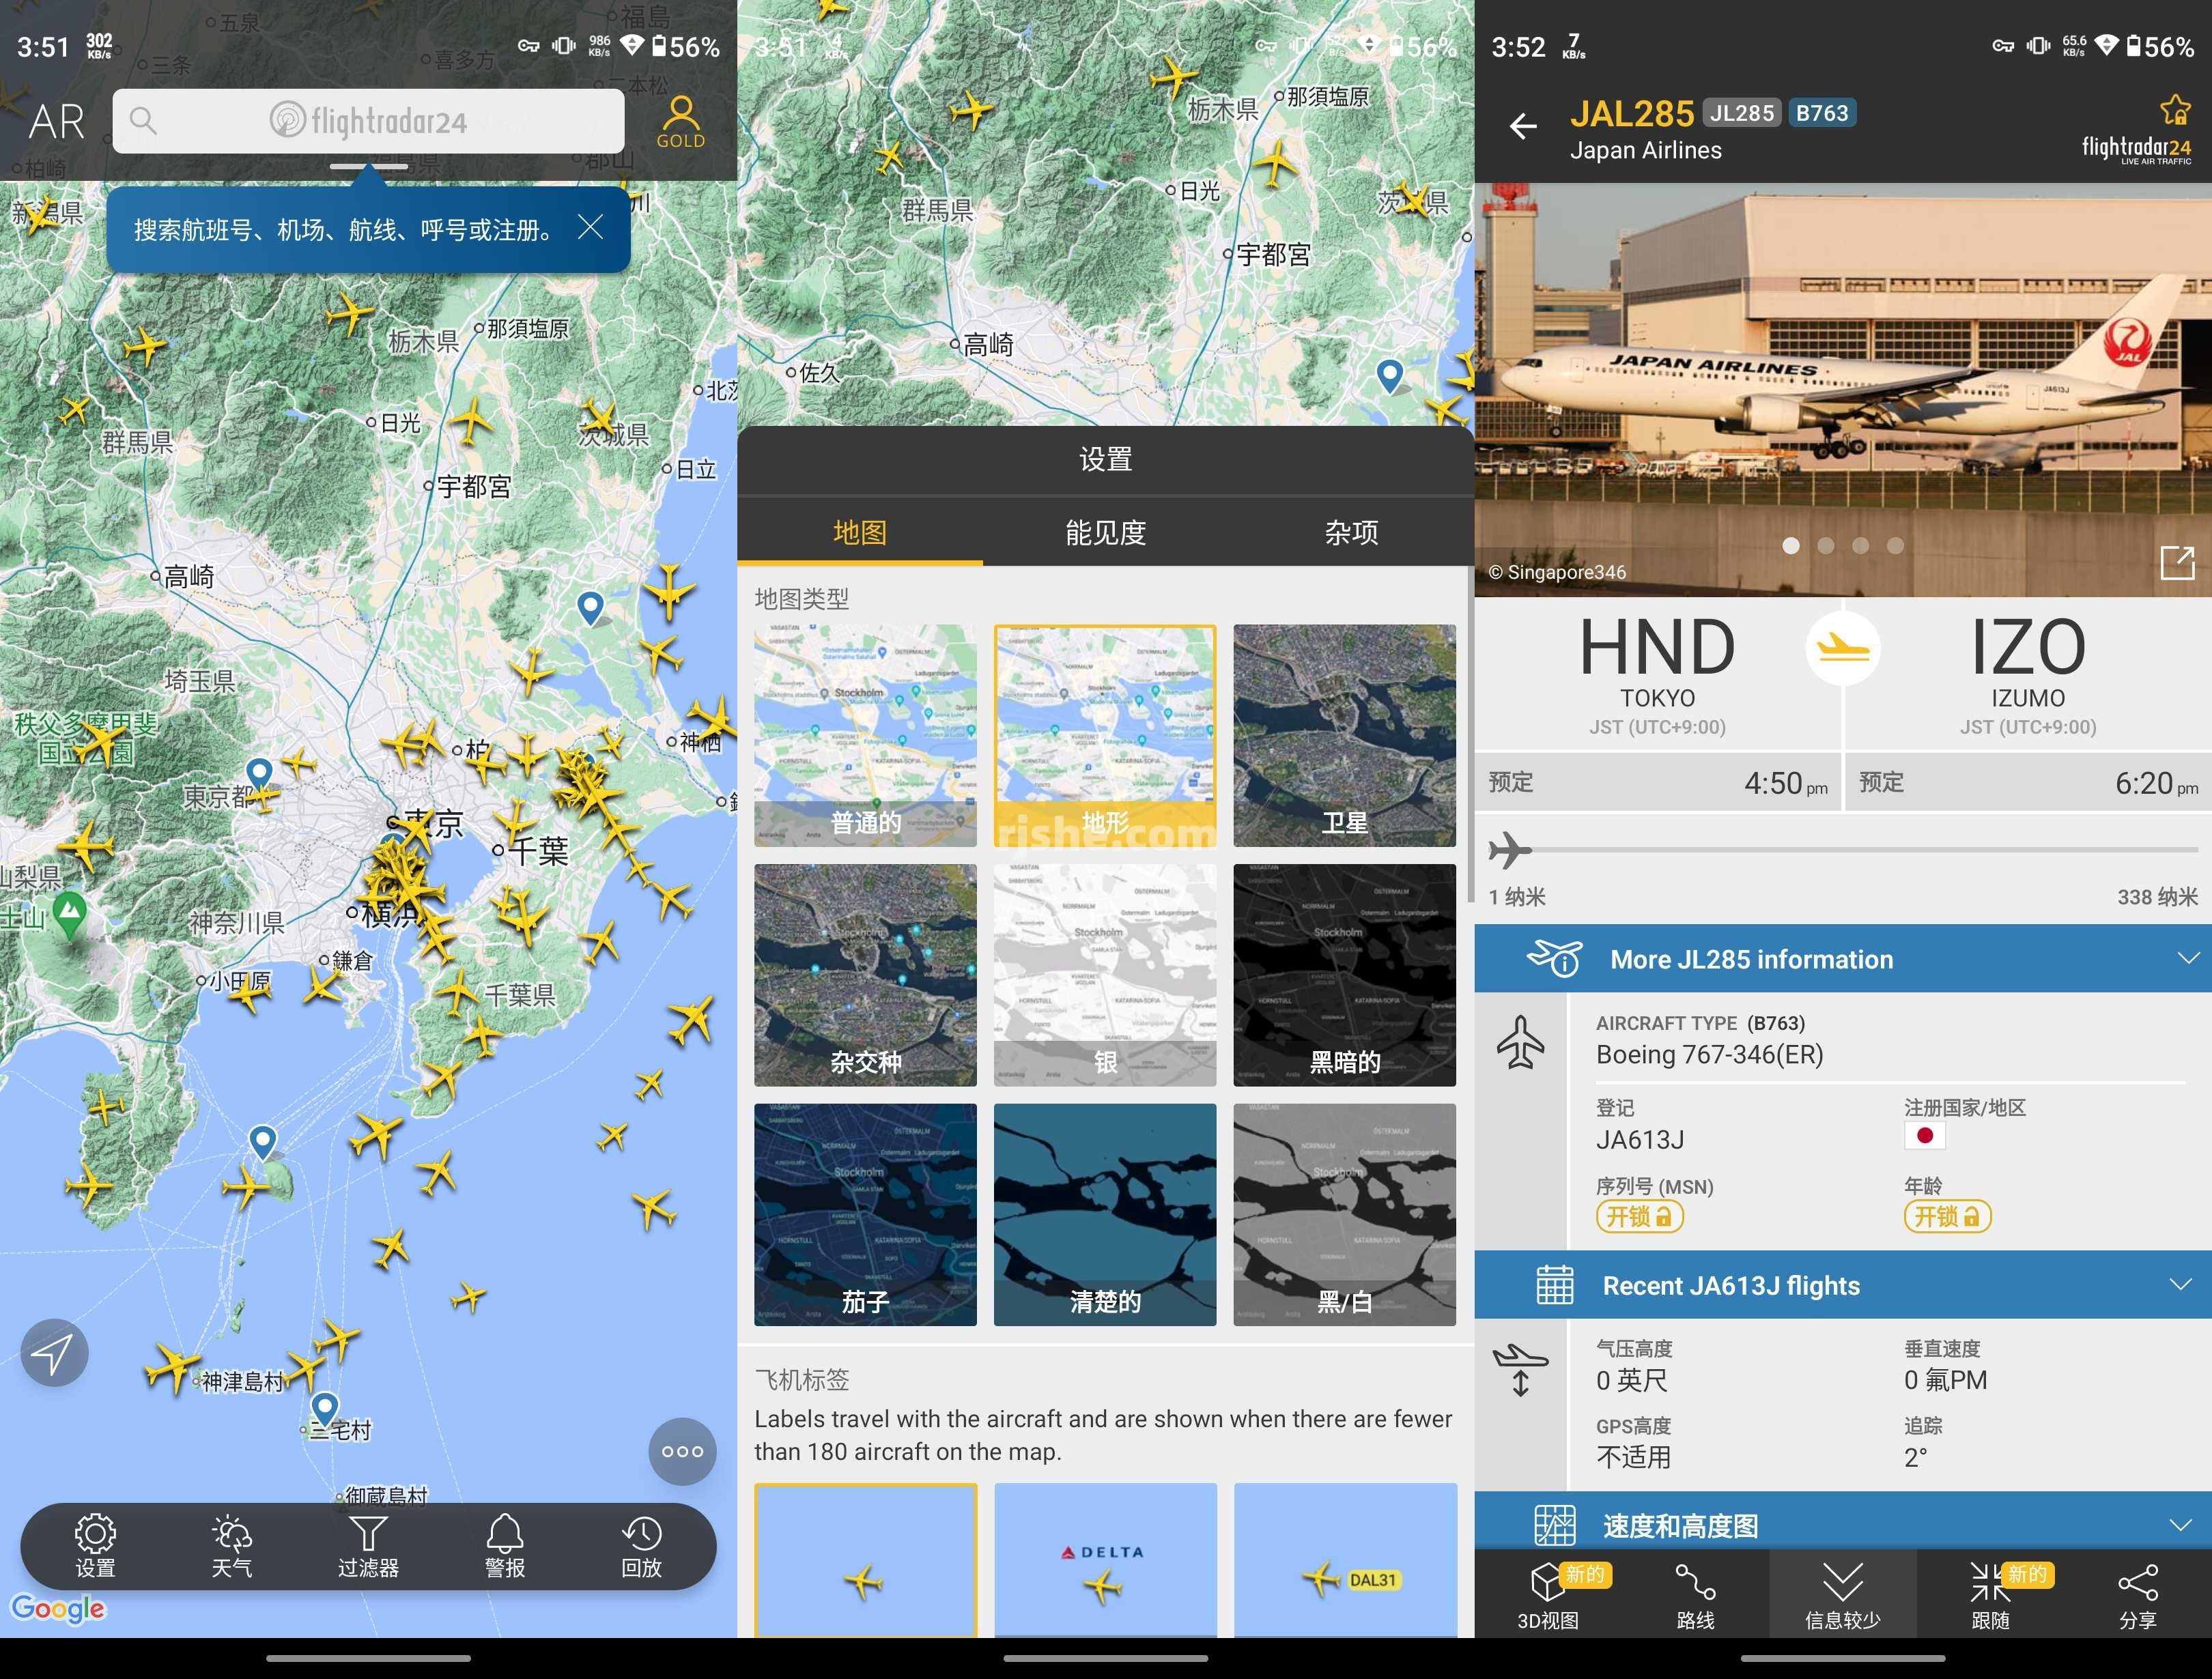The width and height of the screenshot is (2212, 1679).
Task: Select the 地形 map type
Action: 1105,735
